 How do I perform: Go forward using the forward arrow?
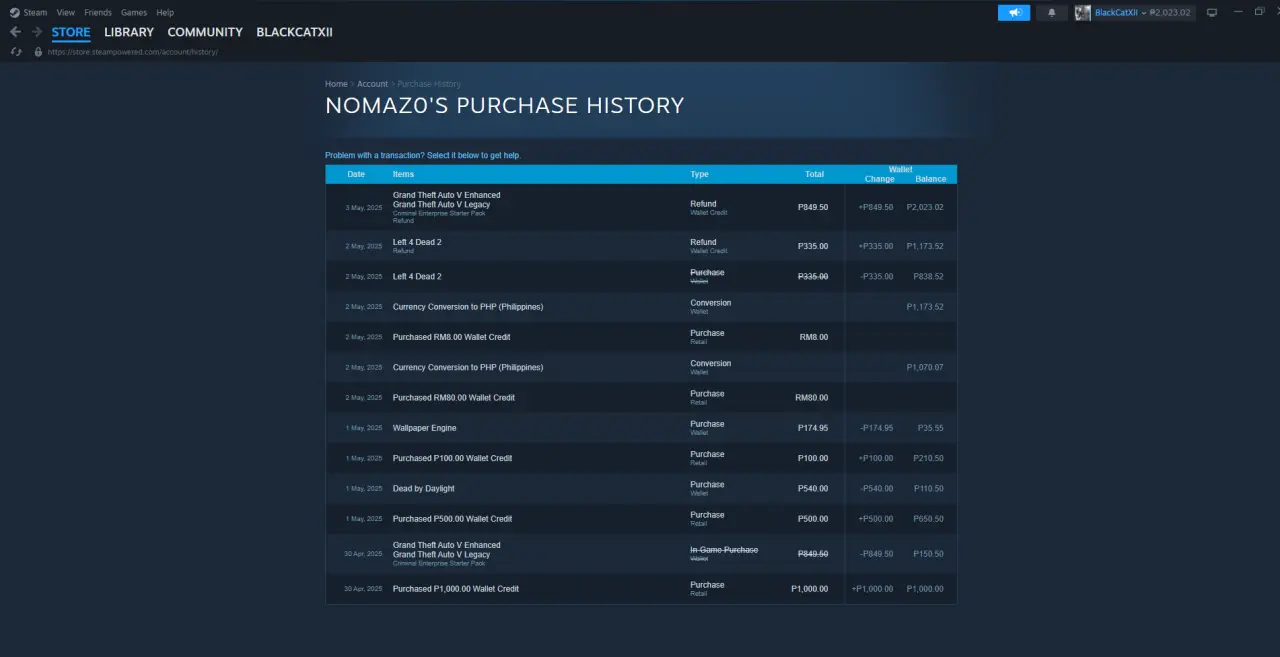tap(37, 32)
